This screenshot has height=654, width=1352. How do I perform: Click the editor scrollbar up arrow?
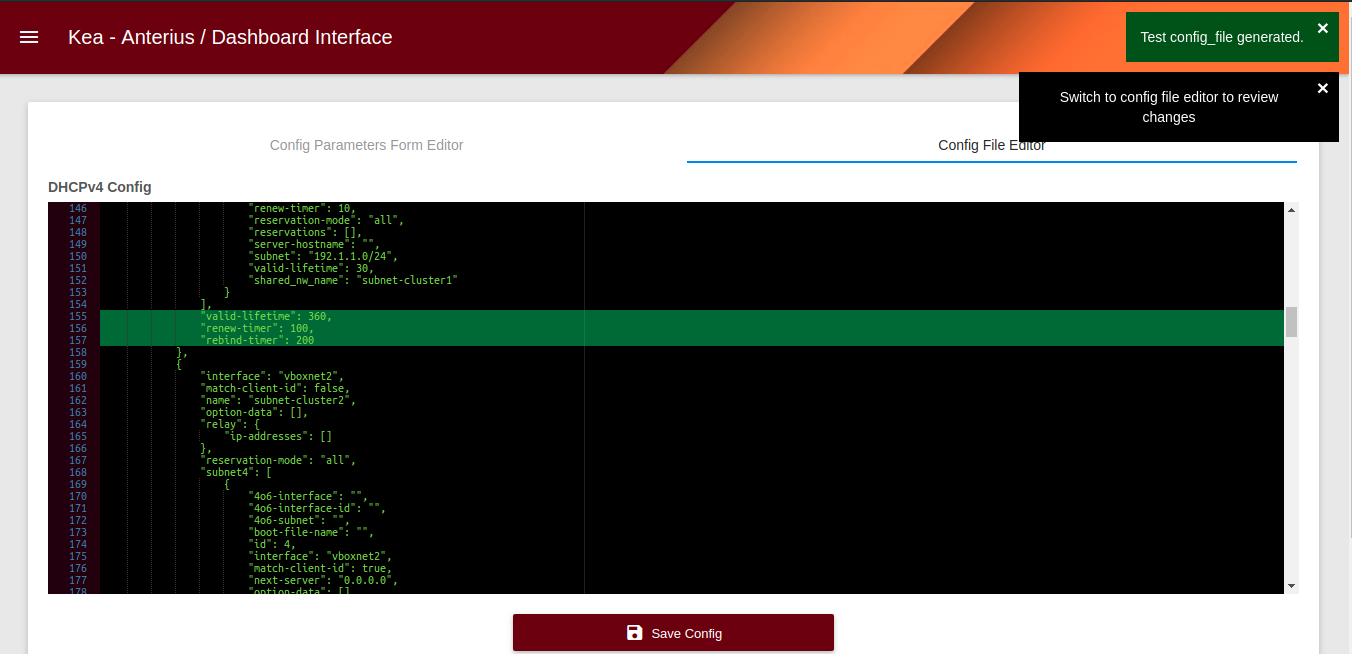1291,210
